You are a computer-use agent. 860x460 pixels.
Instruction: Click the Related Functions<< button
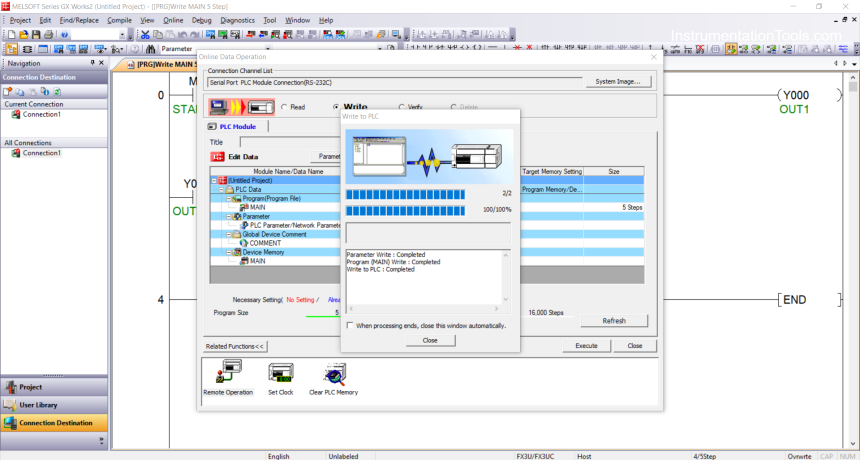tap(235, 347)
